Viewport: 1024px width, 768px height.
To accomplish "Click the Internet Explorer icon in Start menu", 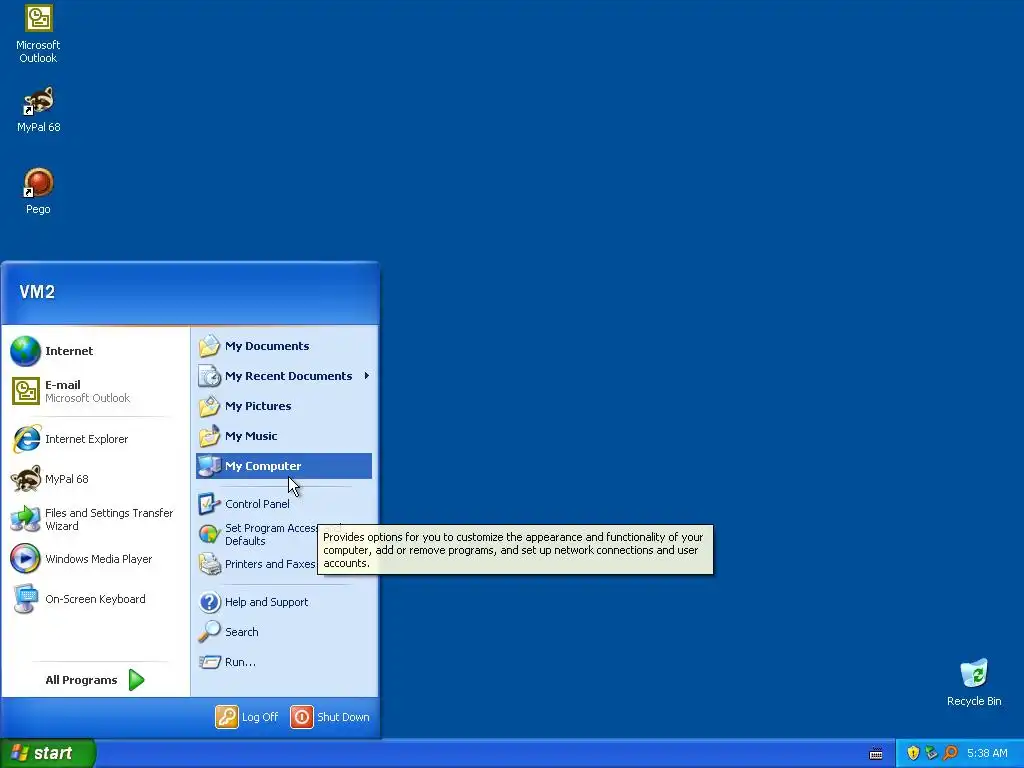I will tap(26, 439).
